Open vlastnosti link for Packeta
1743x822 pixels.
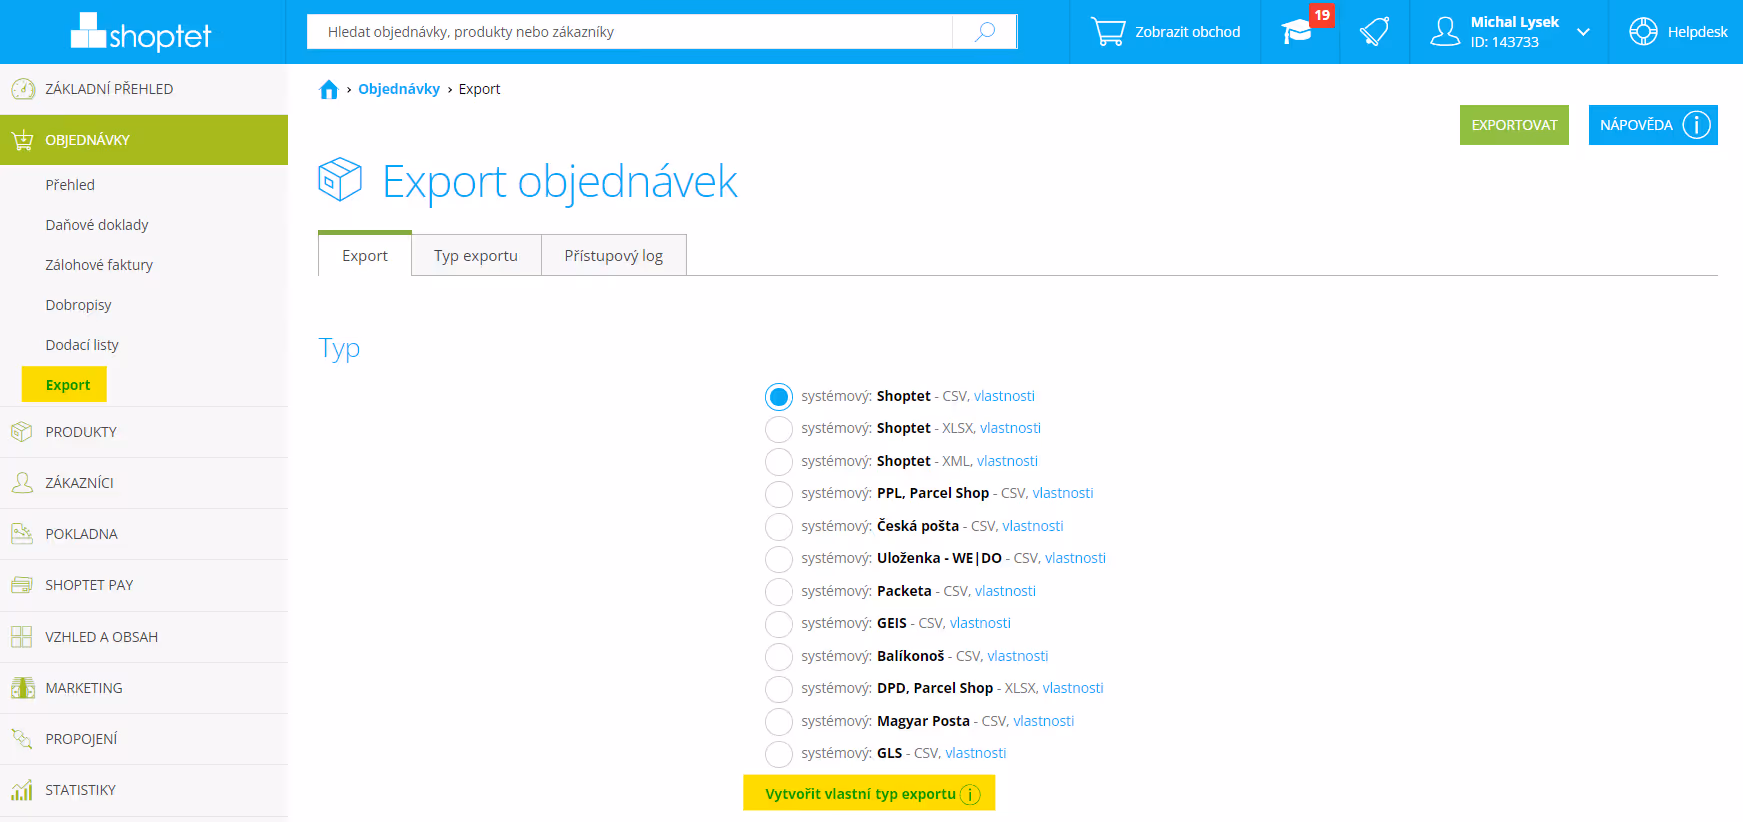click(x=1005, y=591)
